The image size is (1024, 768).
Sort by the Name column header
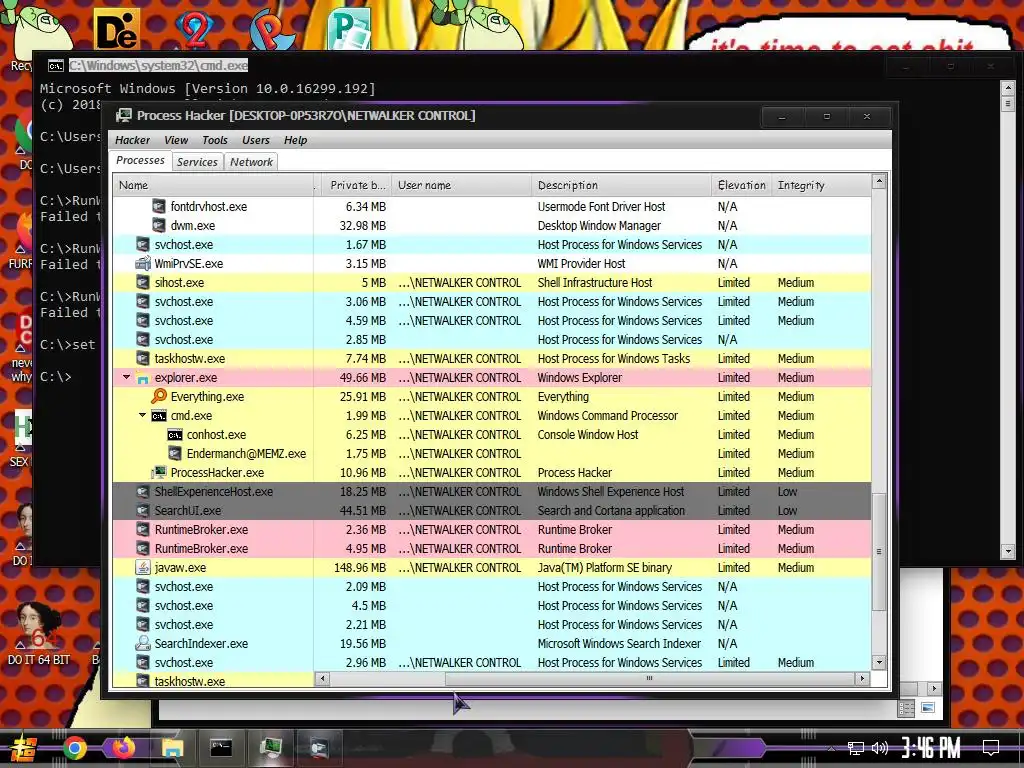click(213, 185)
